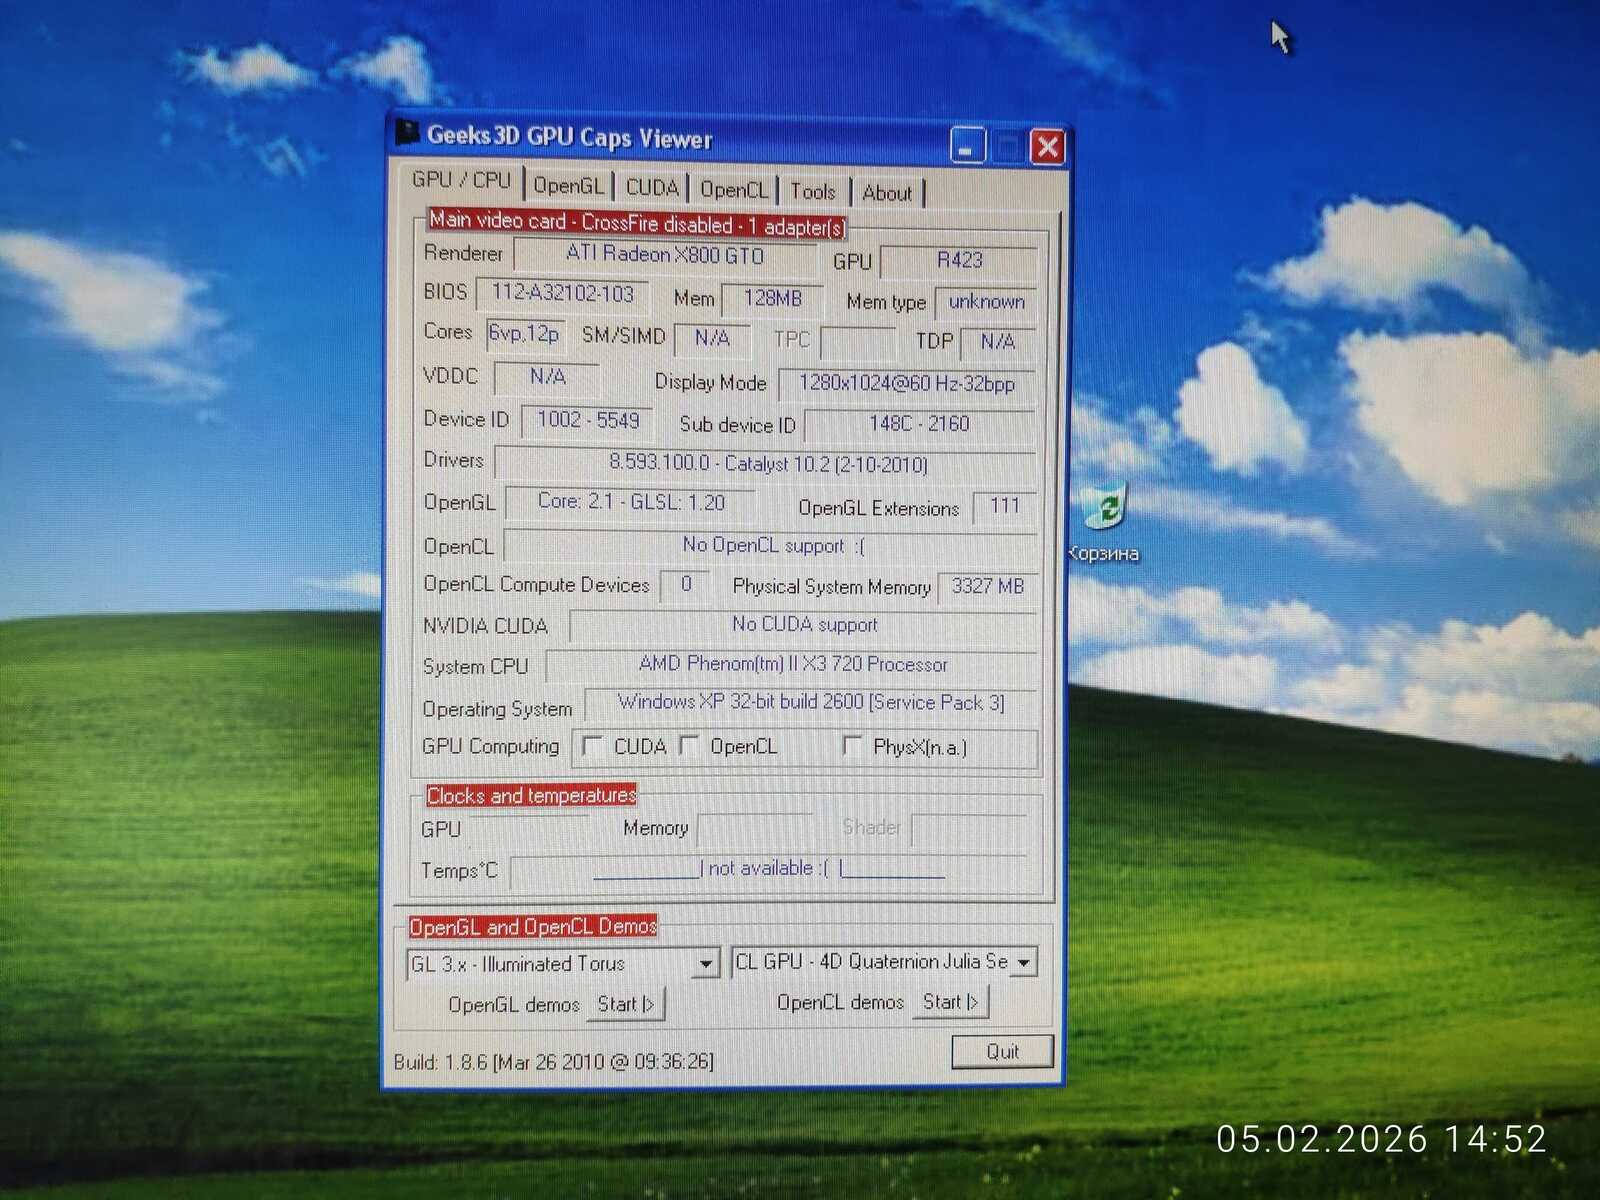Click the Drivers field with Catalyst 10.2
The height and width of the screenshot is (1200, 1600).
[766, 464]
